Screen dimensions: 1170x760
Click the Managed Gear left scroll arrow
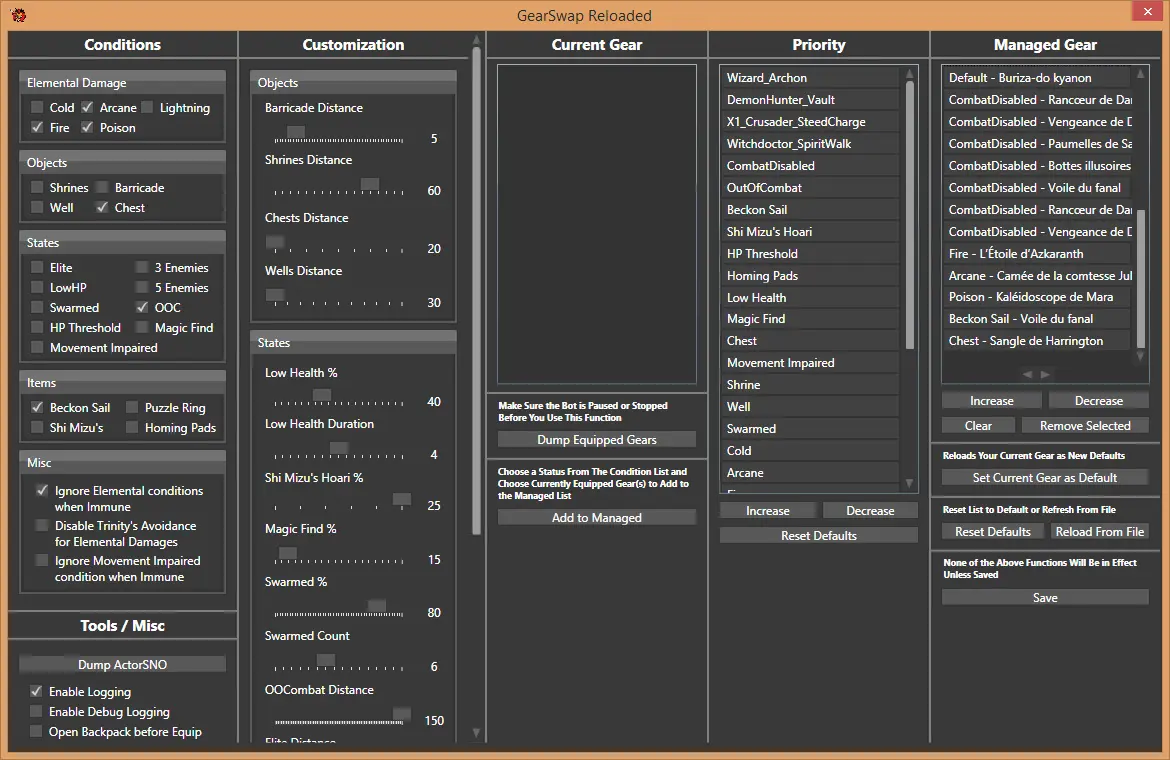1027,374
